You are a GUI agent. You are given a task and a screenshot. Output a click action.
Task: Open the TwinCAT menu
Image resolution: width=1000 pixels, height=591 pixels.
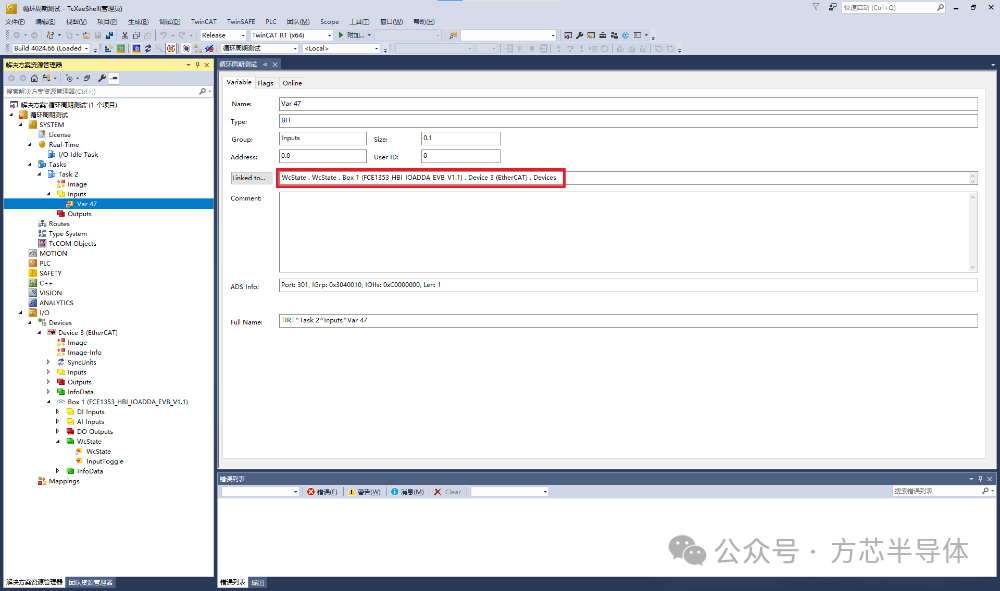[x=203, y=22]
